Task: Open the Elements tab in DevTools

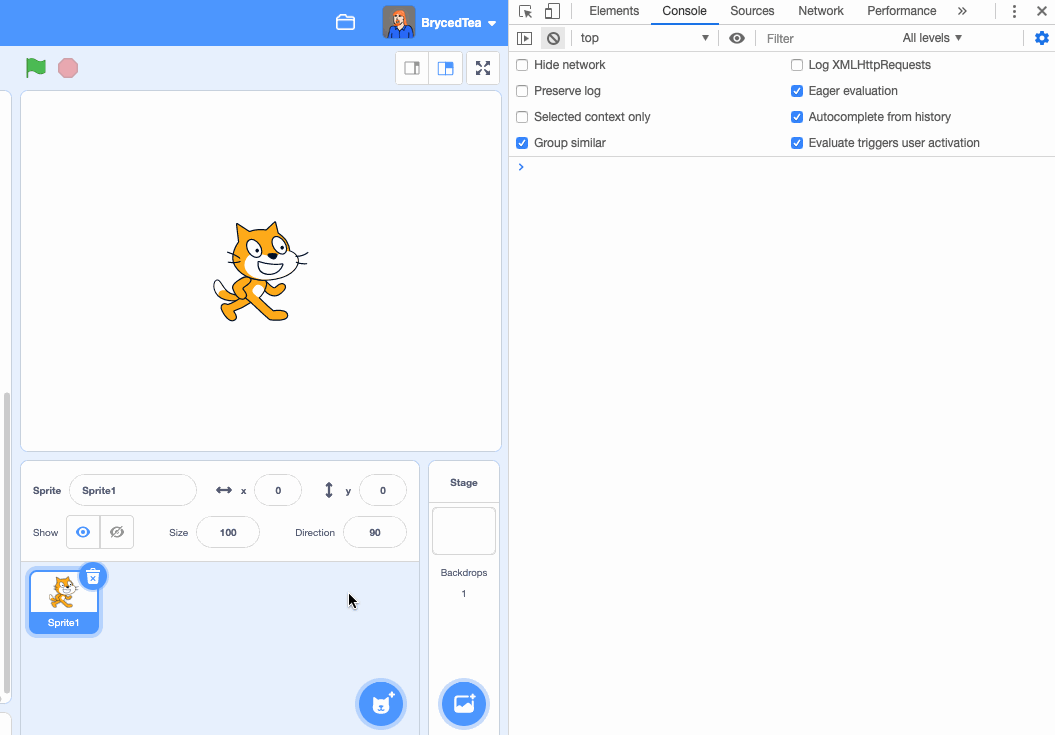Action: tap(614, 11)
